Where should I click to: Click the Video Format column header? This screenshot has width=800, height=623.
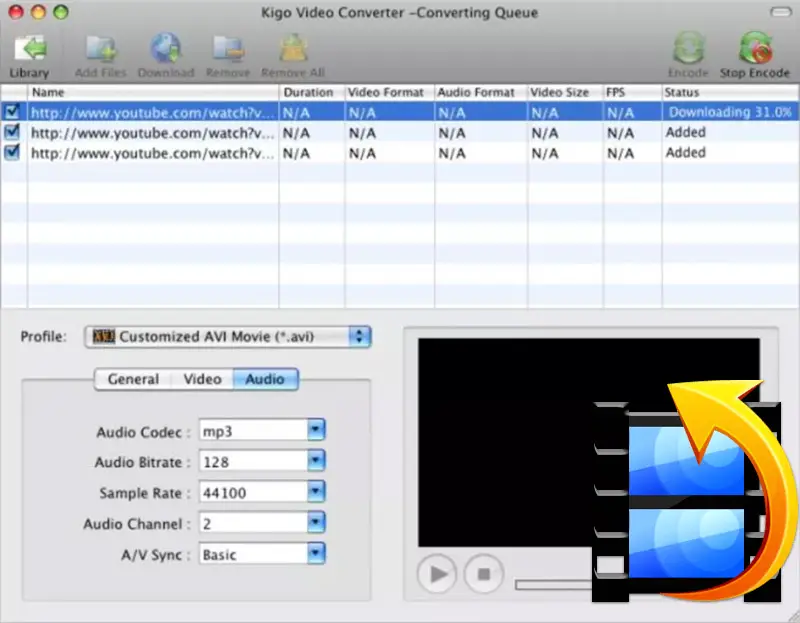point(390,92)
